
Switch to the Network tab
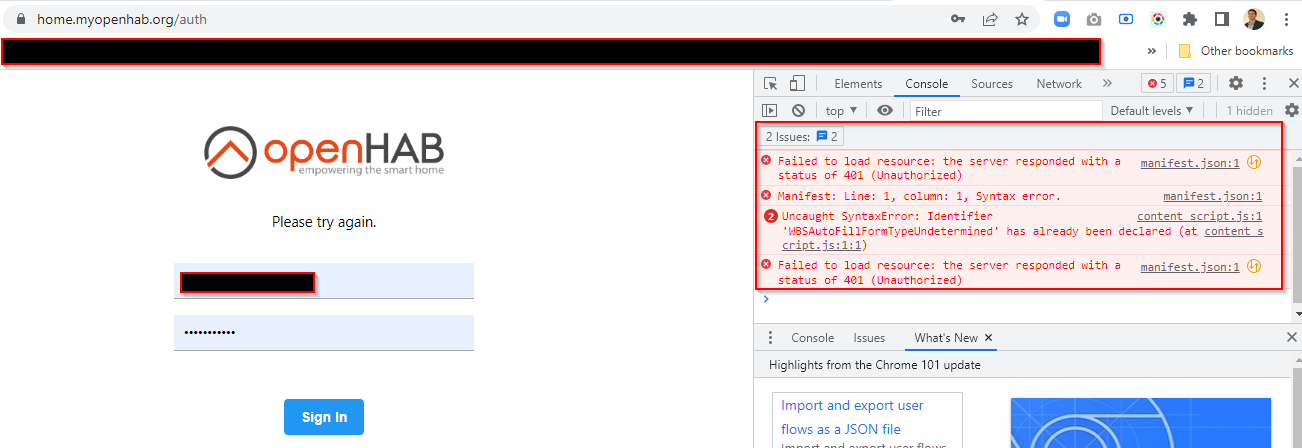tap(1059, 84)
